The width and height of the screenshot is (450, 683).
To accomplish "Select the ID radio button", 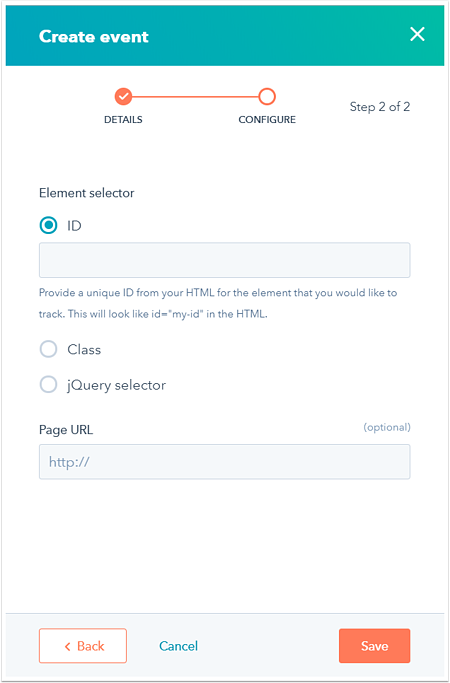I will pos(48,226).
